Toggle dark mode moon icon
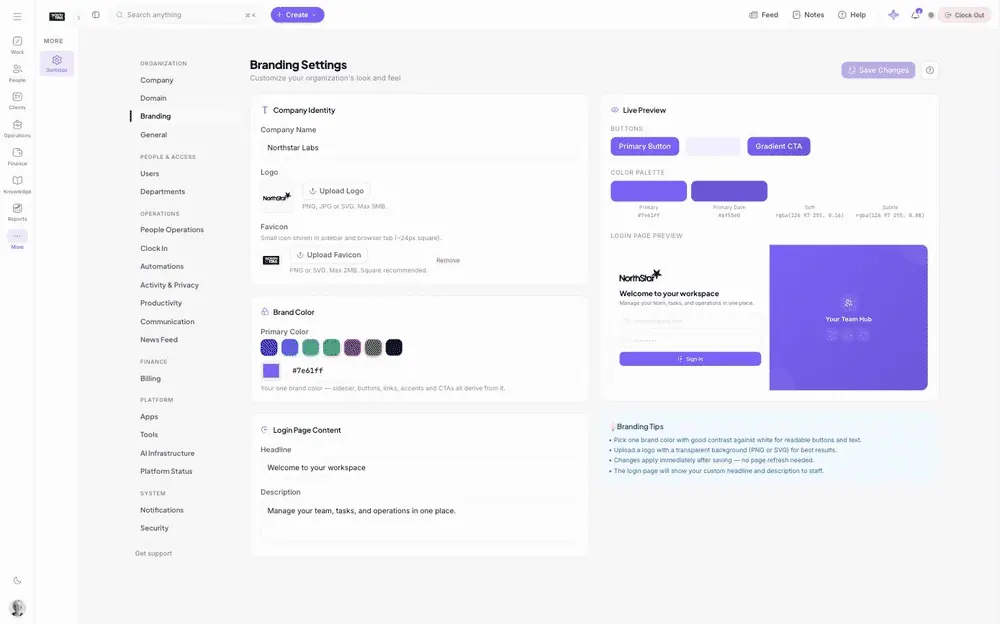This screenshot has height=624, width=1000. tap(17, 581)
